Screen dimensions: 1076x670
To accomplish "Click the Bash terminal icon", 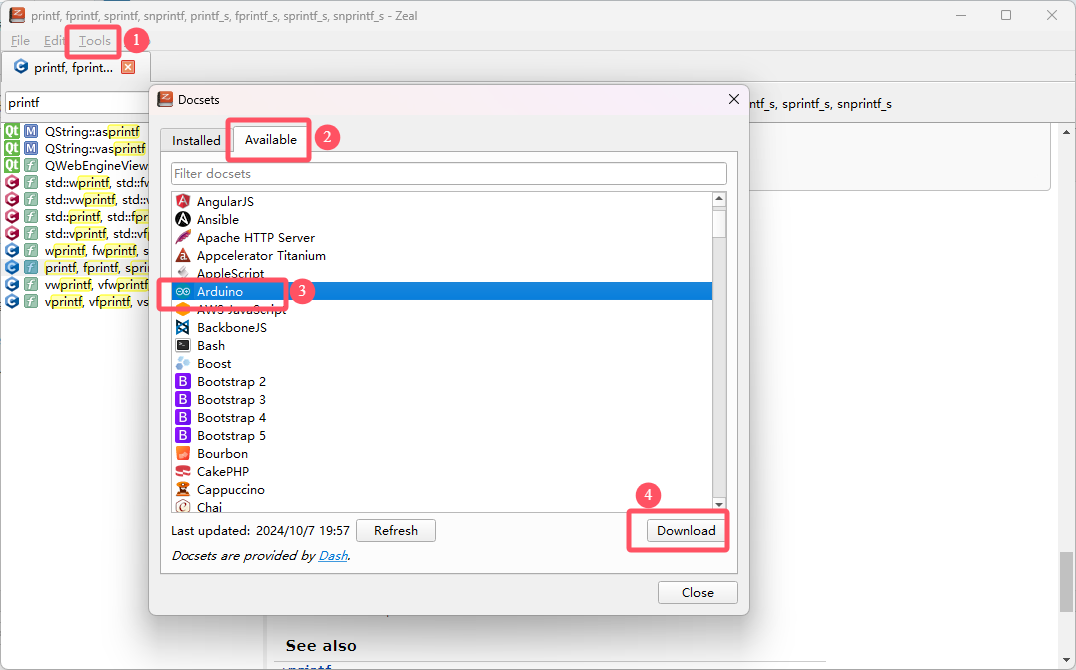I will tap(183, 345).
